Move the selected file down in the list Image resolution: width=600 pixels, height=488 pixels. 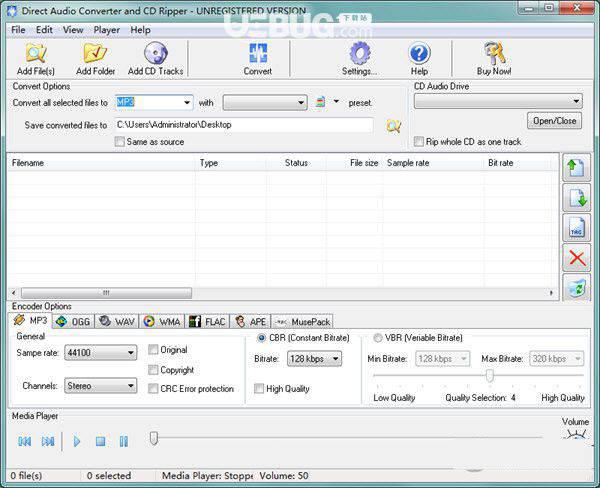(576, 197)
